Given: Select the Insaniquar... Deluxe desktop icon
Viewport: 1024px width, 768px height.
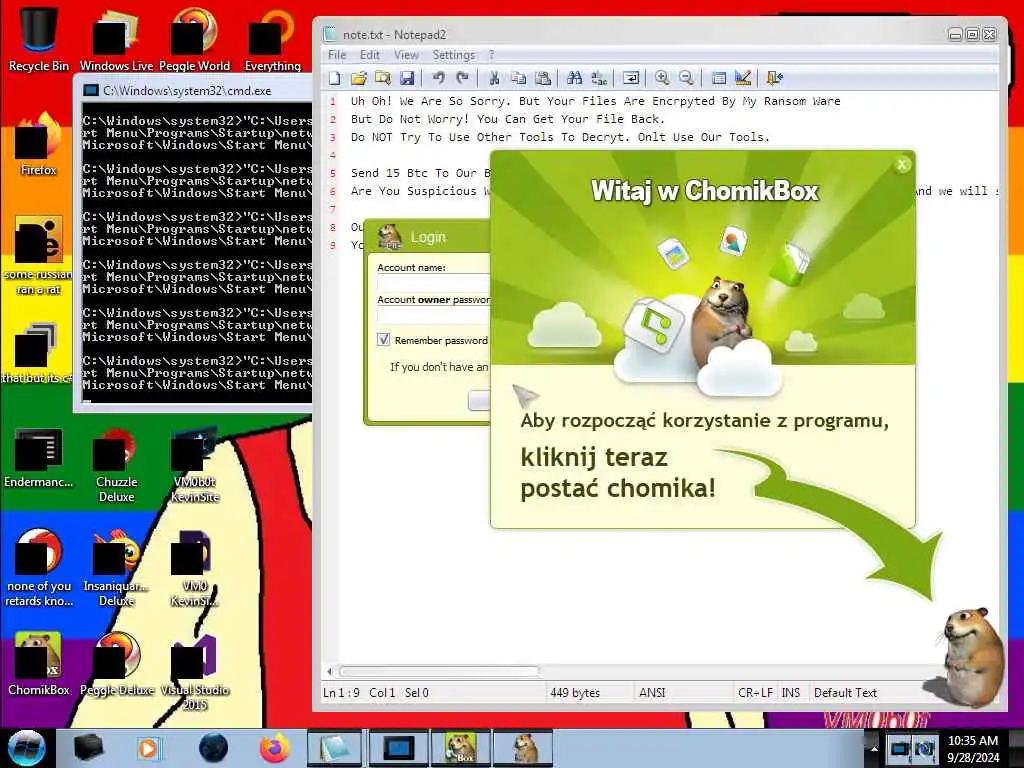Looking at the screenshot, I should pos(117,569).
